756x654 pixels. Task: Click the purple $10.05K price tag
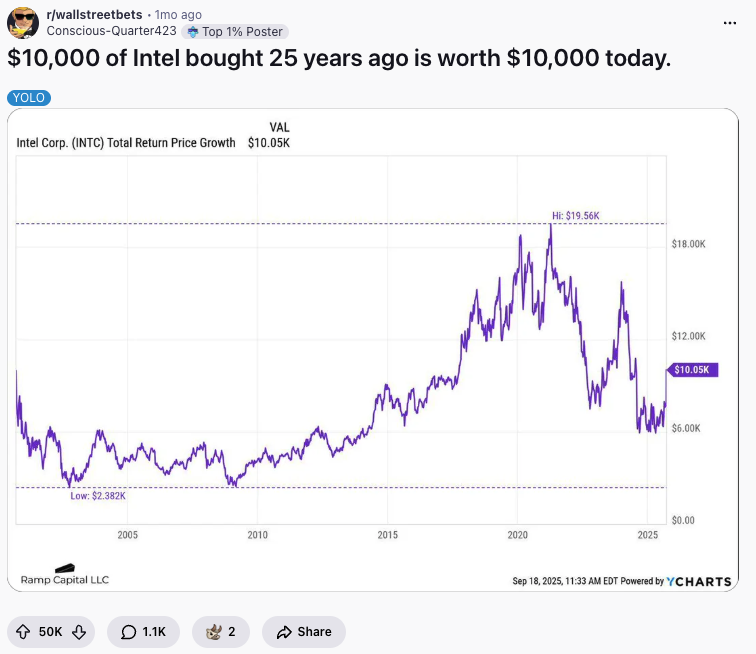coord(693,370)
